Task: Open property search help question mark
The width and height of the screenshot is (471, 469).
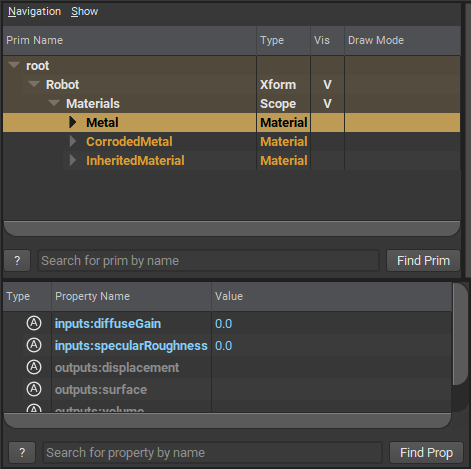Action: [x=22, y=453]
